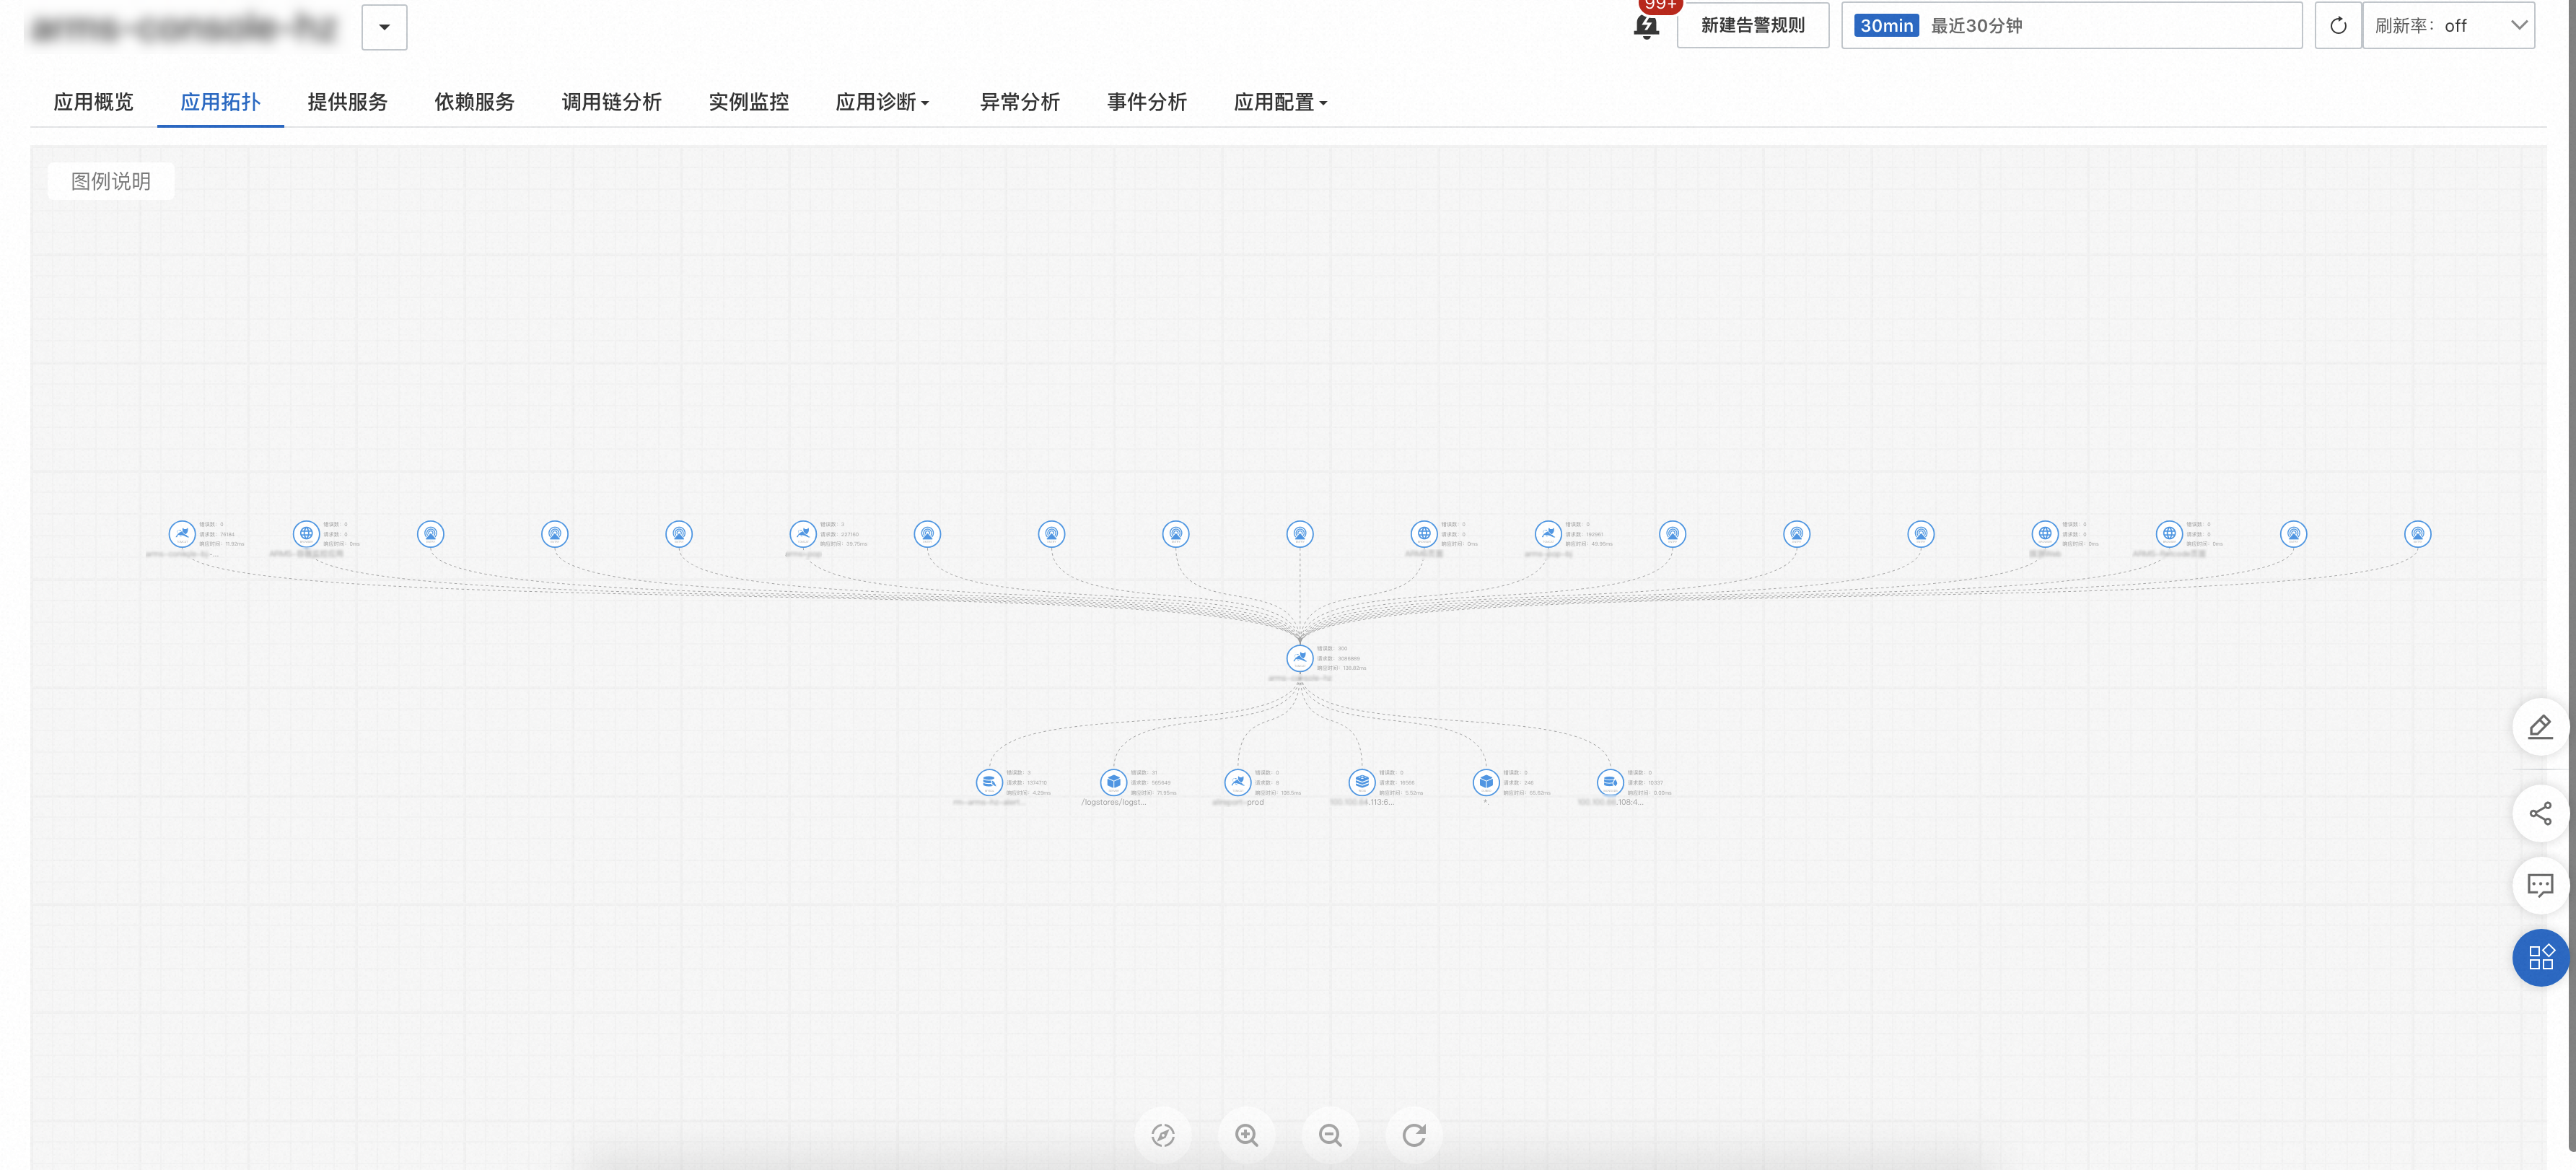Zoom in on the topology graph

1246,1135
